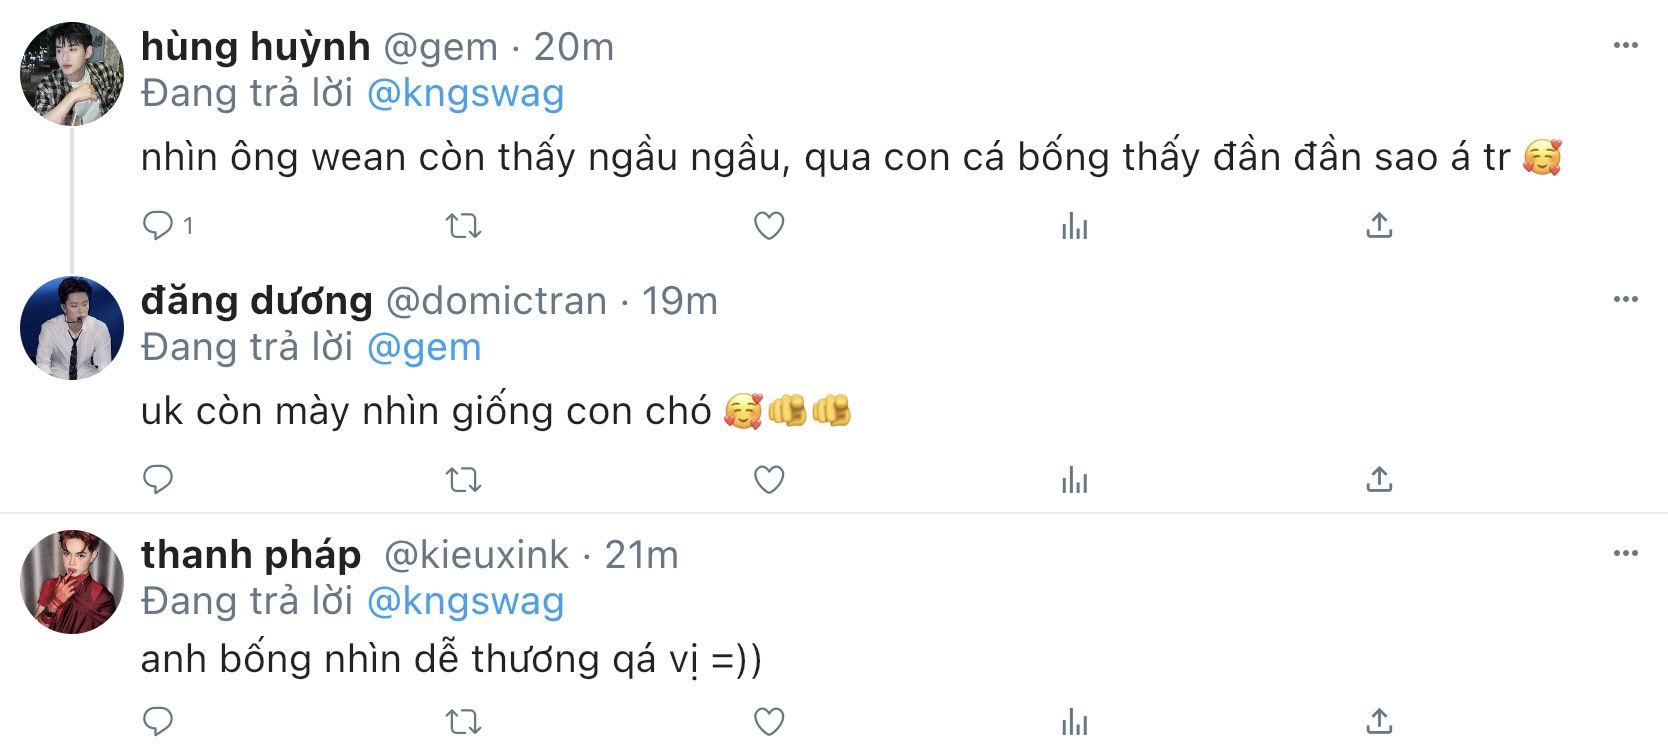This screenshot has width=1668, height=747.
Task: Retweet đăng dương's tweet
Action: 463,480
